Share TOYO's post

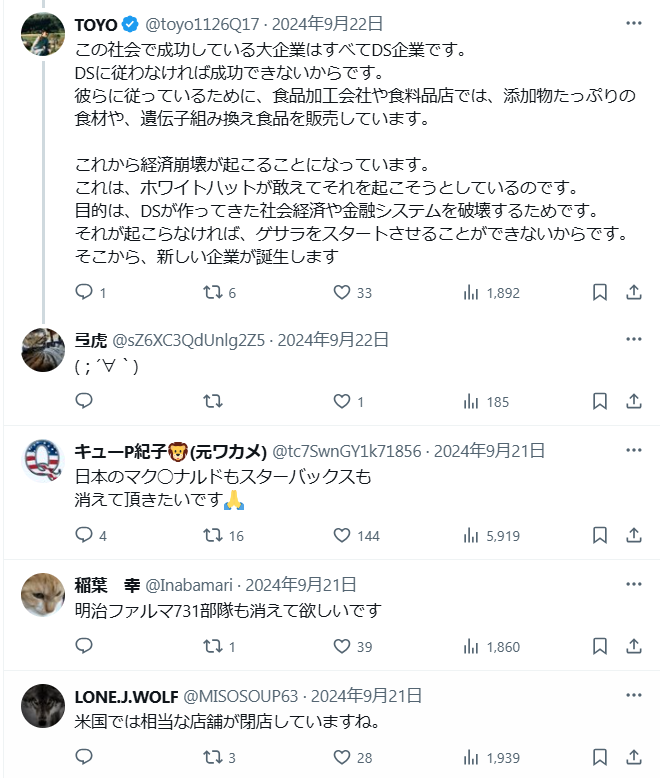coord(633,292)
